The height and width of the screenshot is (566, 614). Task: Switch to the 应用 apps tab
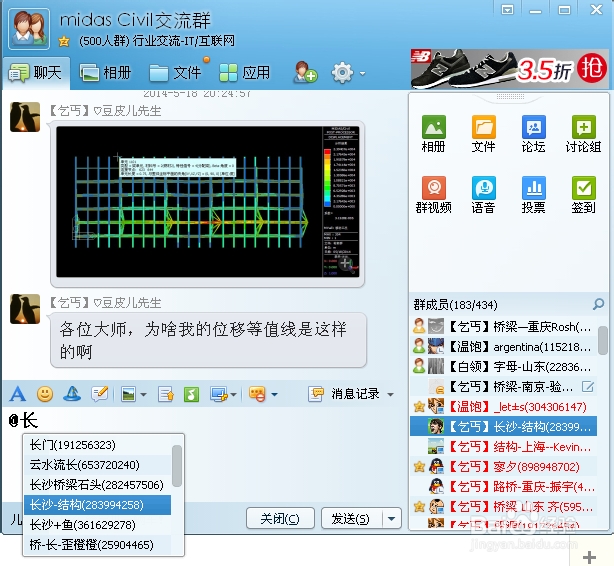point(244,73)
